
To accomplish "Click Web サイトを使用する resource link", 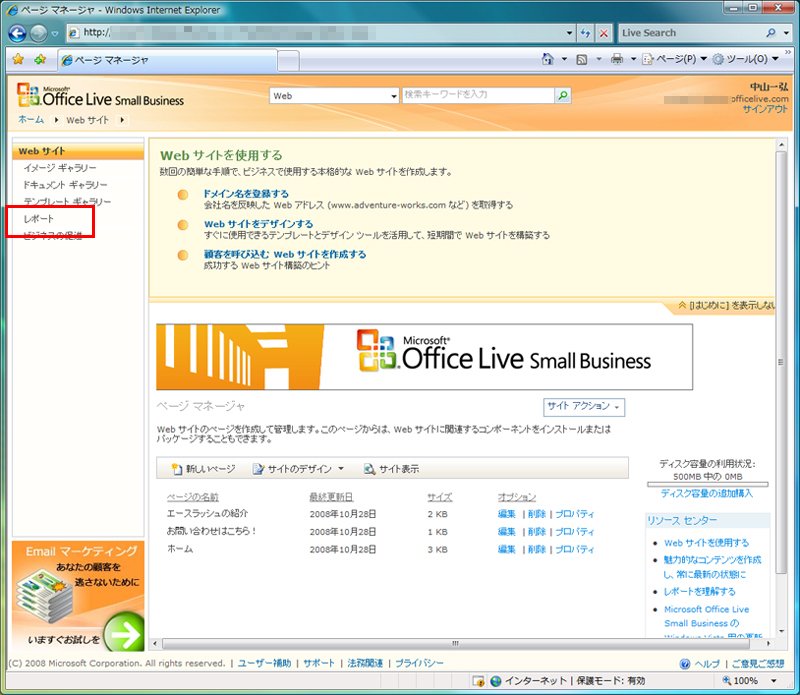I will coord(706,543).
